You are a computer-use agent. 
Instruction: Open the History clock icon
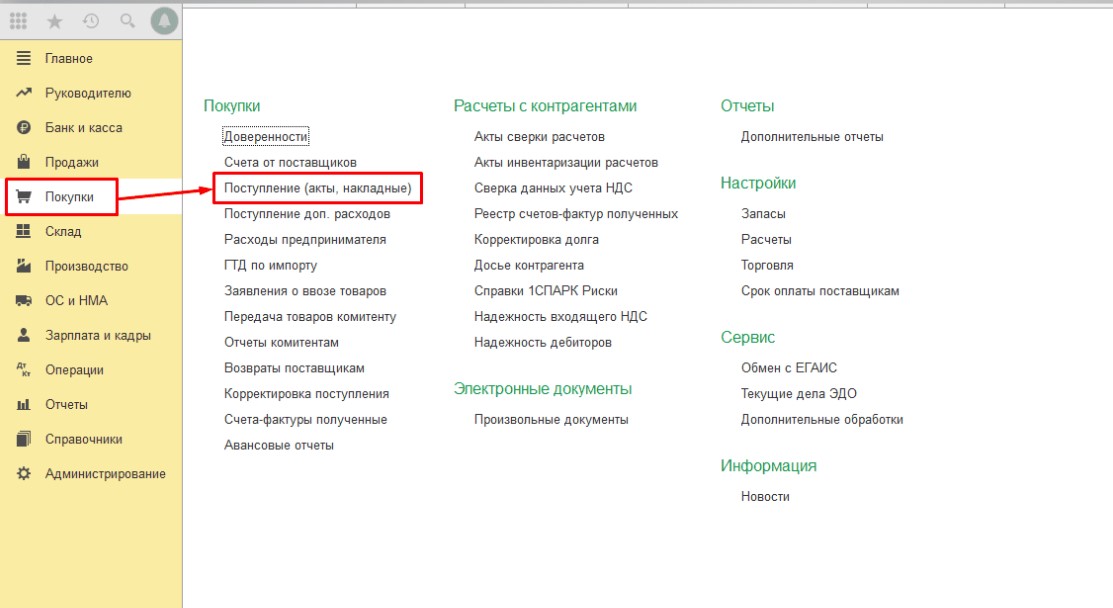click(91, 20)
